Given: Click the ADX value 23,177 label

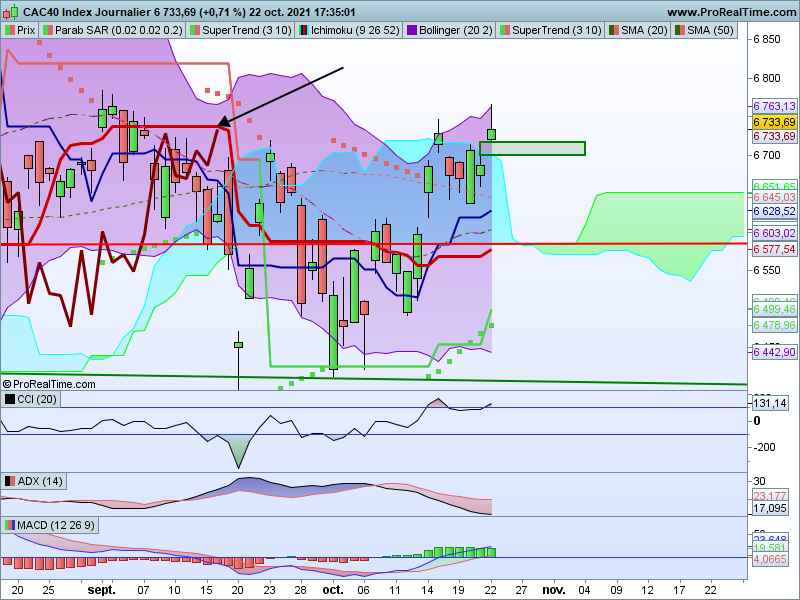Looking at the screenshot, I should (770, 496).
